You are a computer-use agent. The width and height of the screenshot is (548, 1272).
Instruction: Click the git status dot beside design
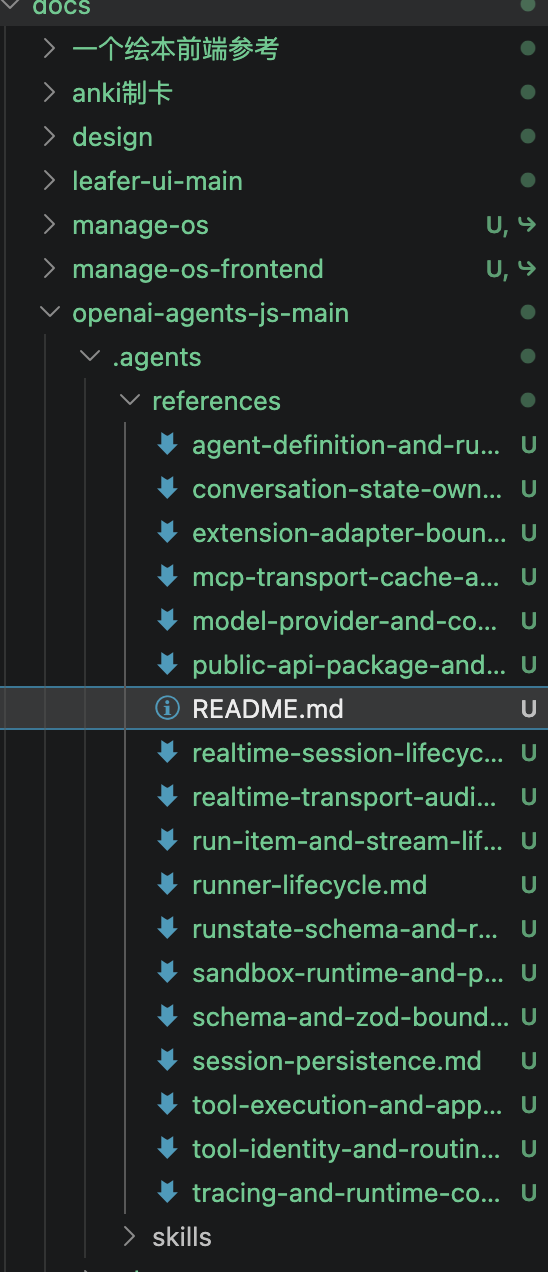[528, 137]
